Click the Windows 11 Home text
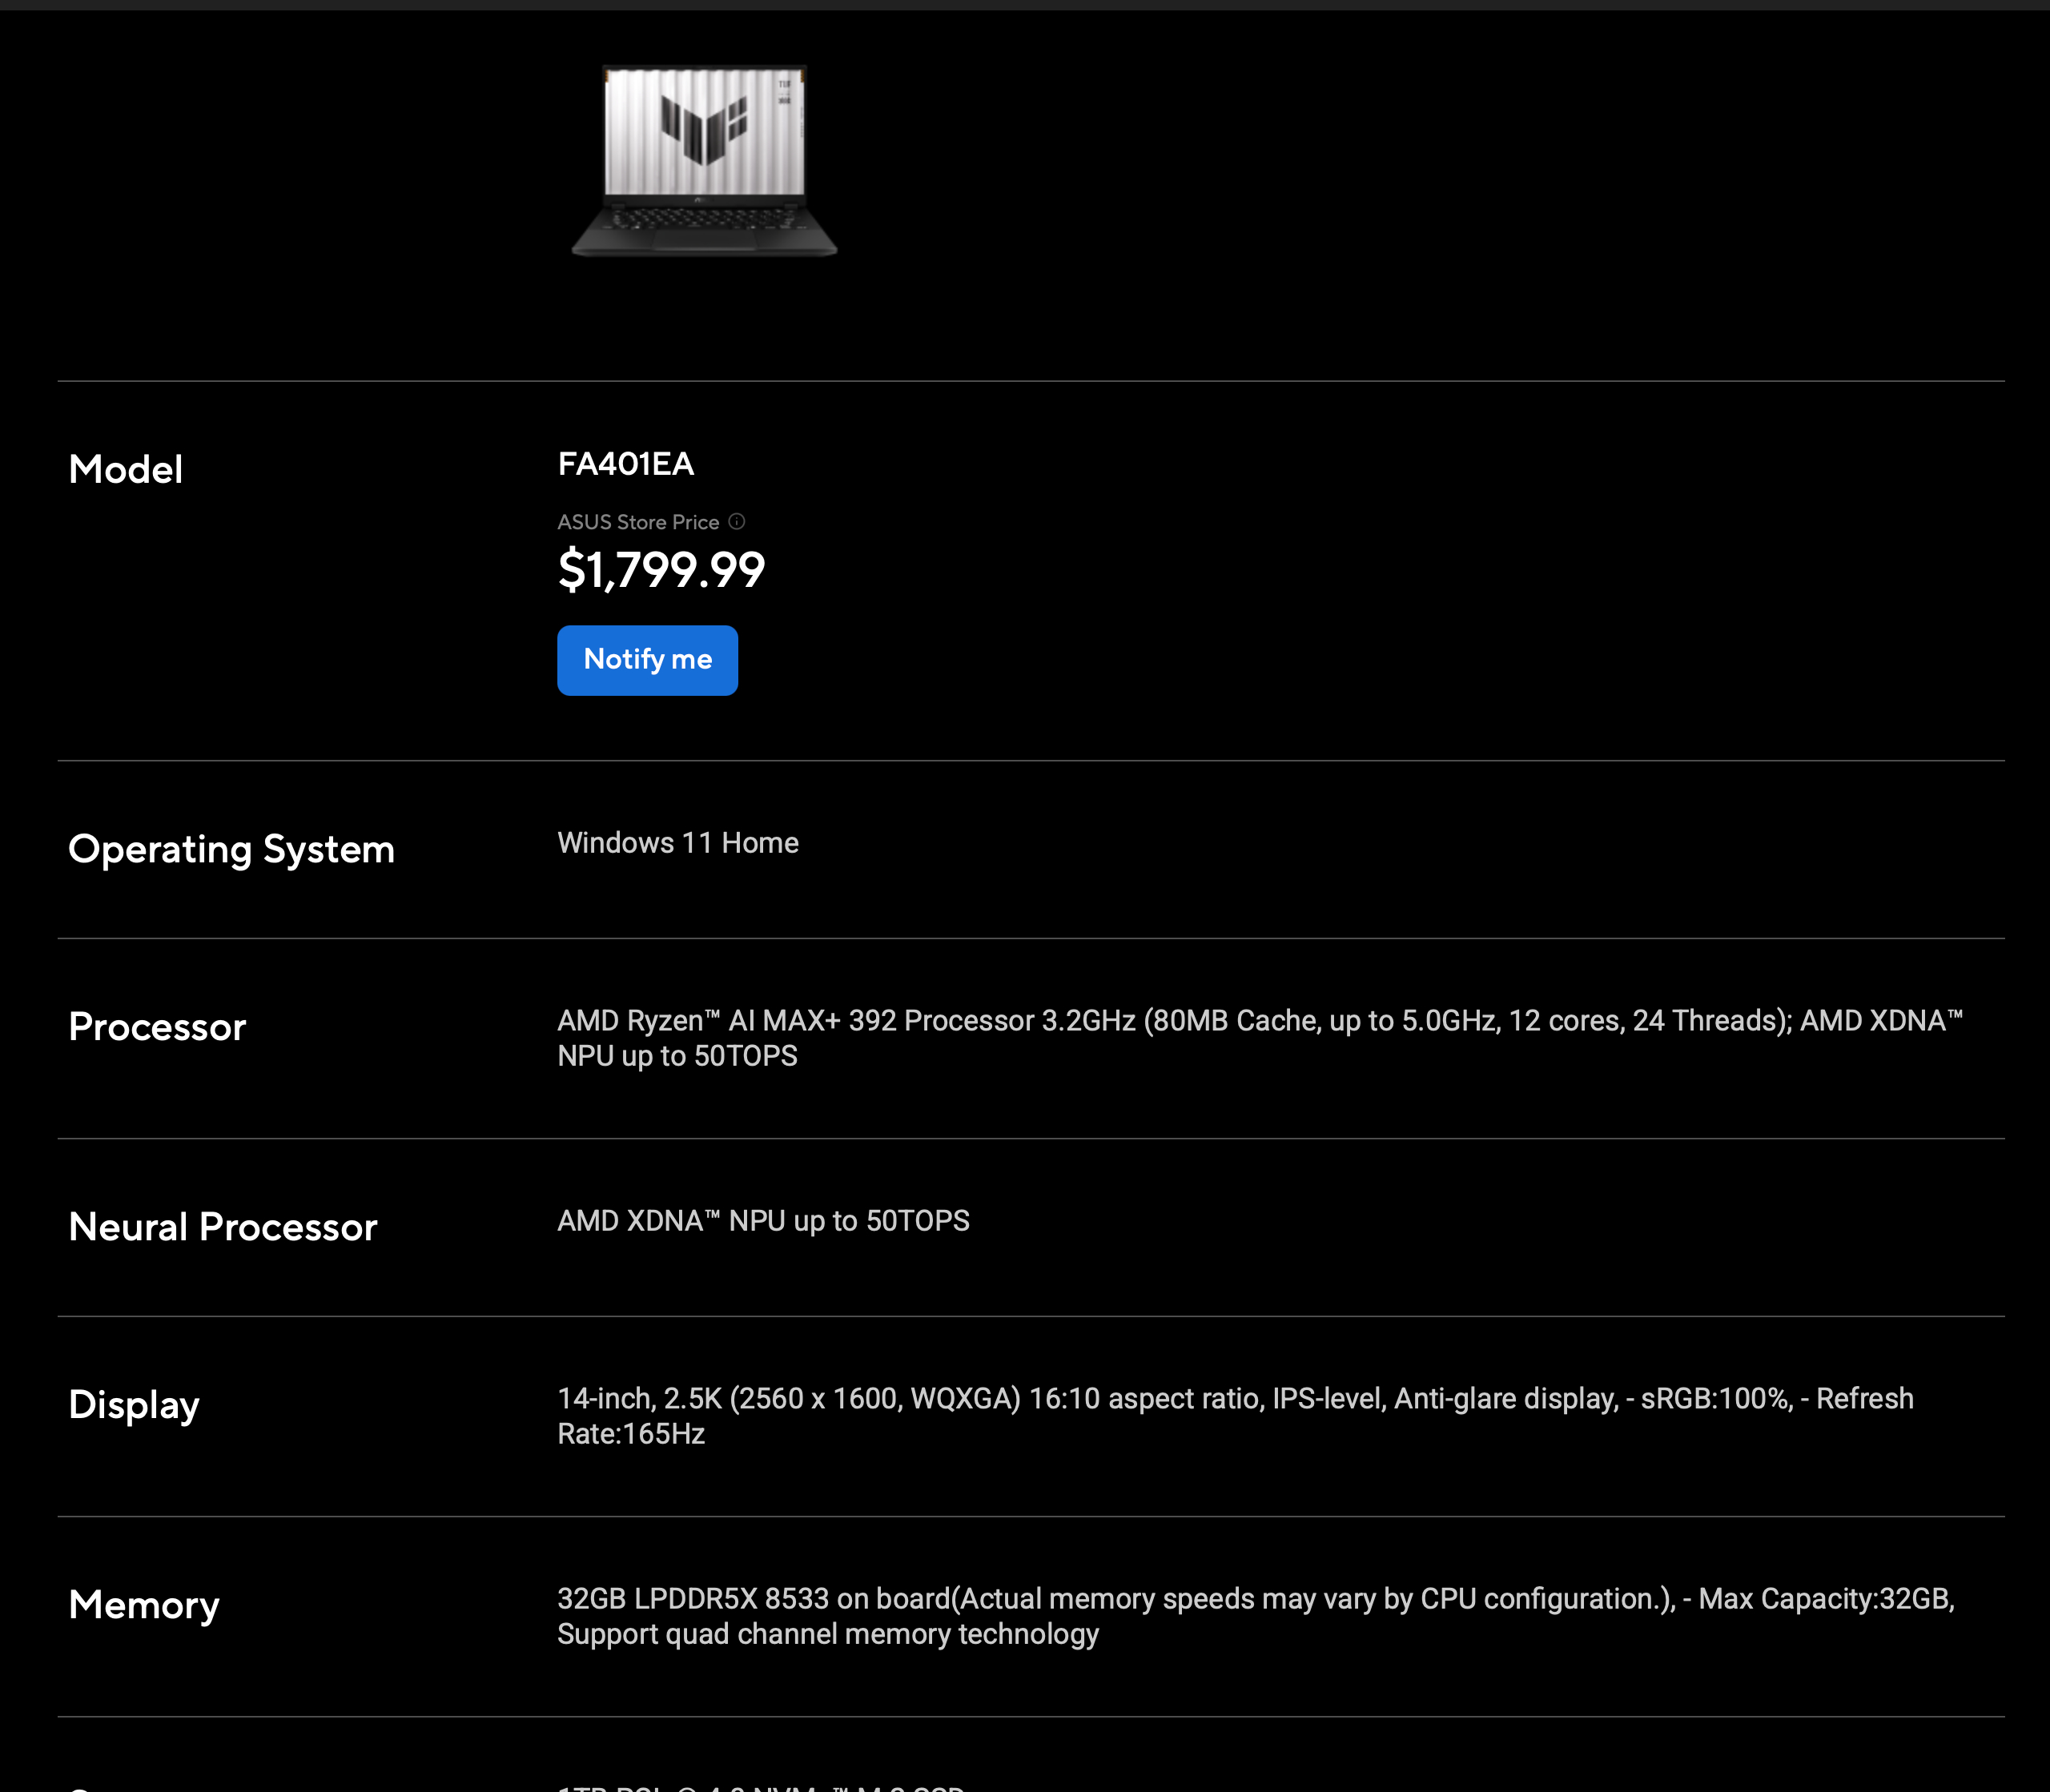 pyautogui.click(x=677, y=843)
